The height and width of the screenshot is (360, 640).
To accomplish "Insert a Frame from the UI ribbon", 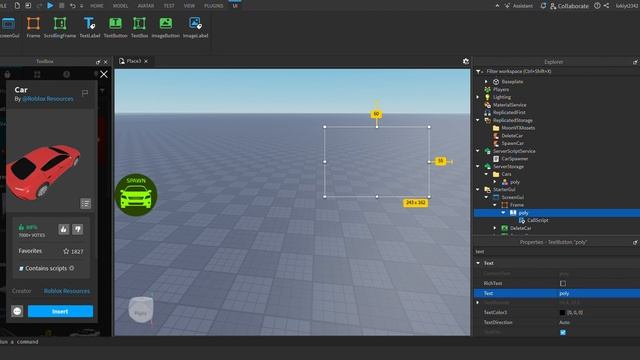I will tap(33, 27).
